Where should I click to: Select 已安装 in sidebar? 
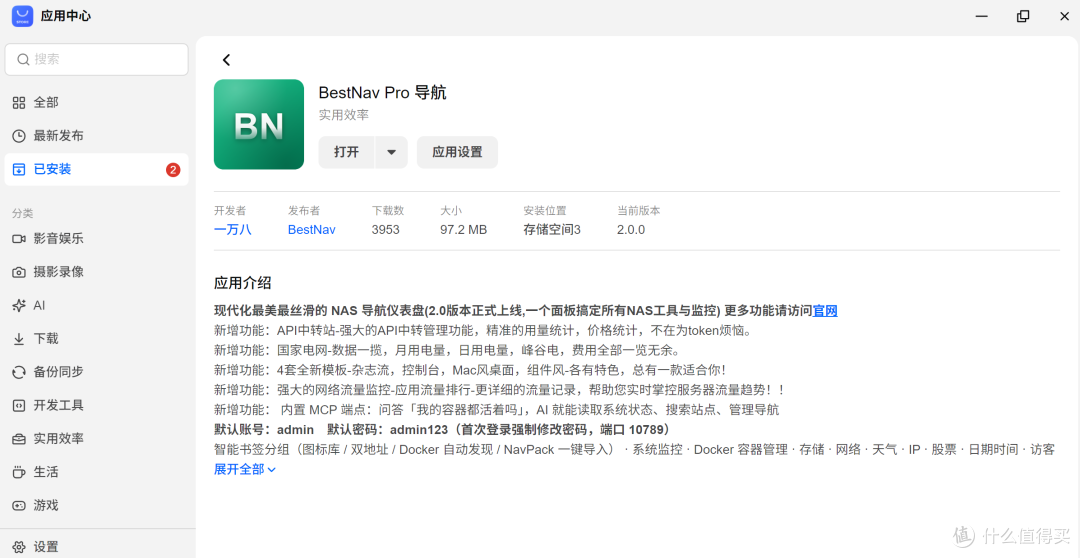click(96, 169)
